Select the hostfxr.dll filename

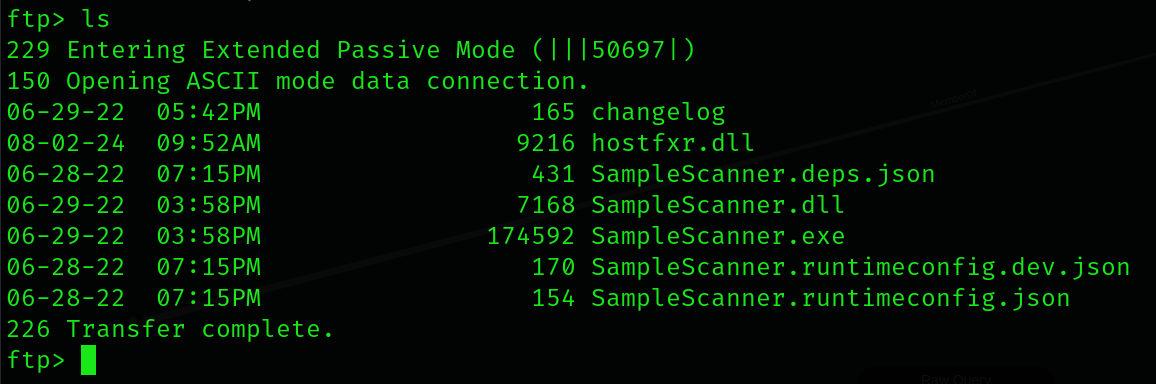673,143
